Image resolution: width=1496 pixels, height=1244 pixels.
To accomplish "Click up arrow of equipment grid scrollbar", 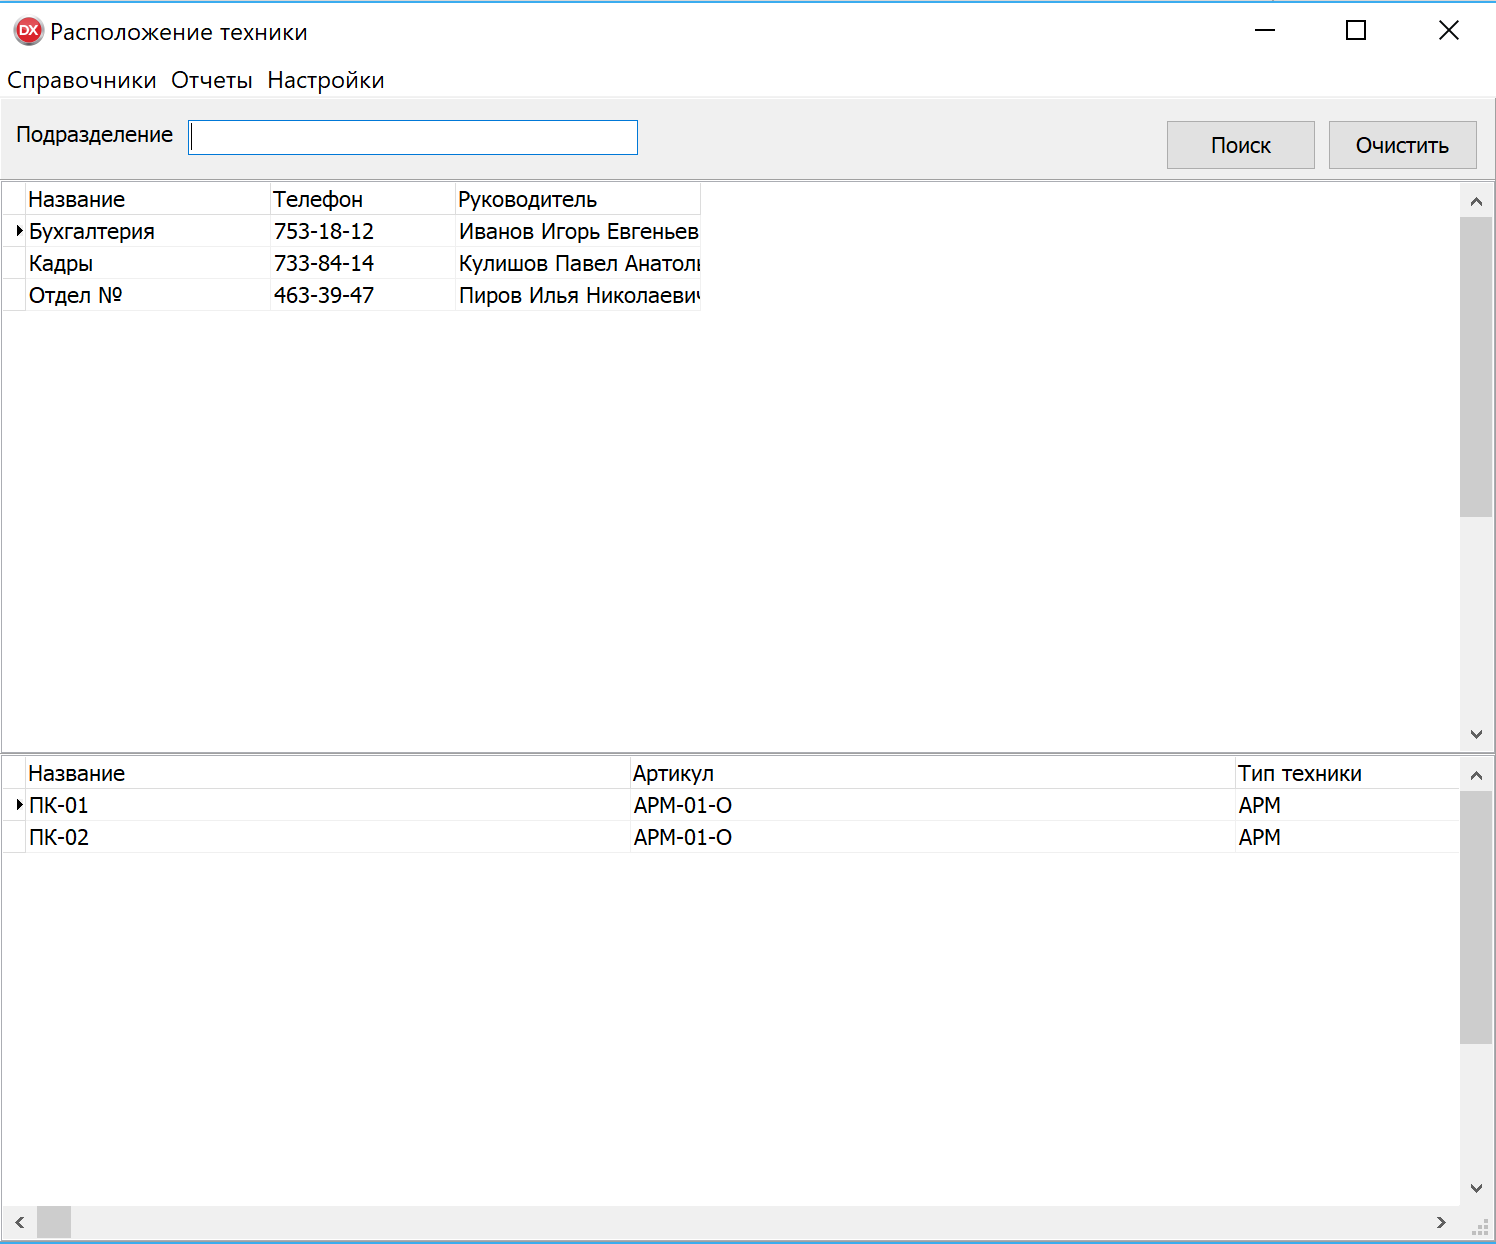I will click(1476, 775).
